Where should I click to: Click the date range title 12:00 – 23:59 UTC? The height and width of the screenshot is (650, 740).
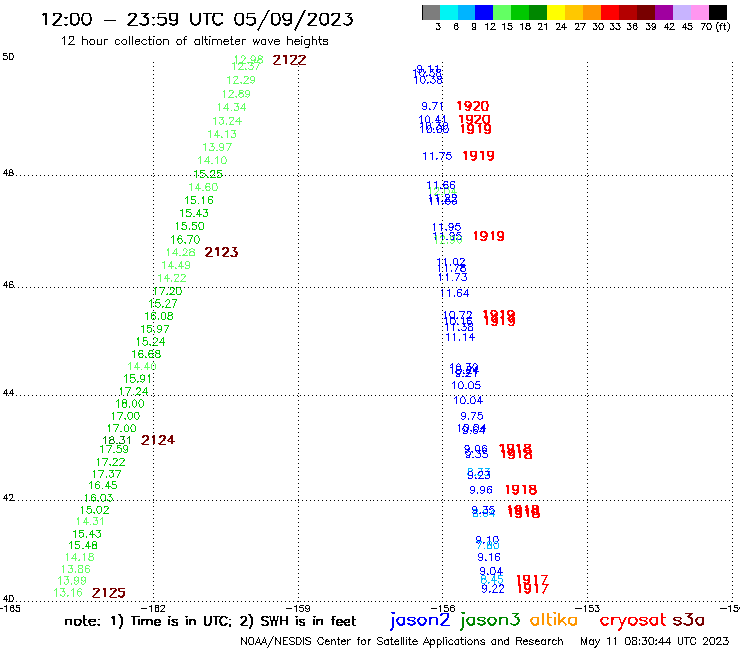pyautogui.click(x=197, y=19)
